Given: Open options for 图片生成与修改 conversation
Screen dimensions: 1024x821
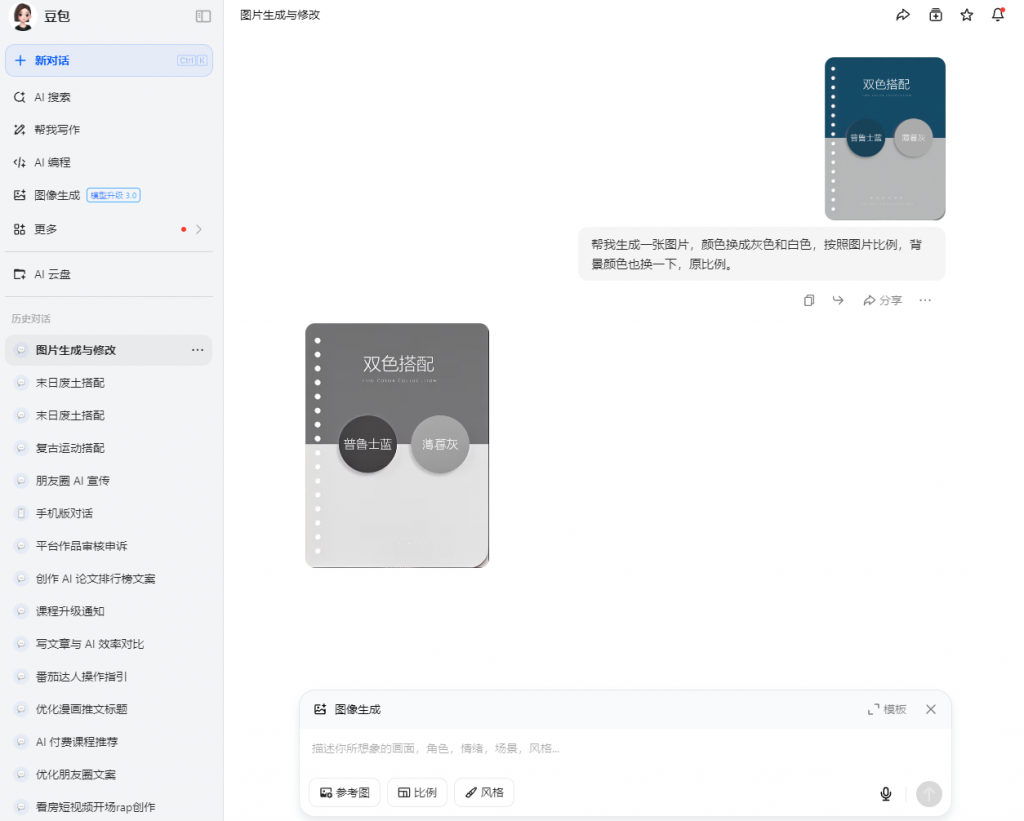Looking at the screenshot, I should 197,350.
